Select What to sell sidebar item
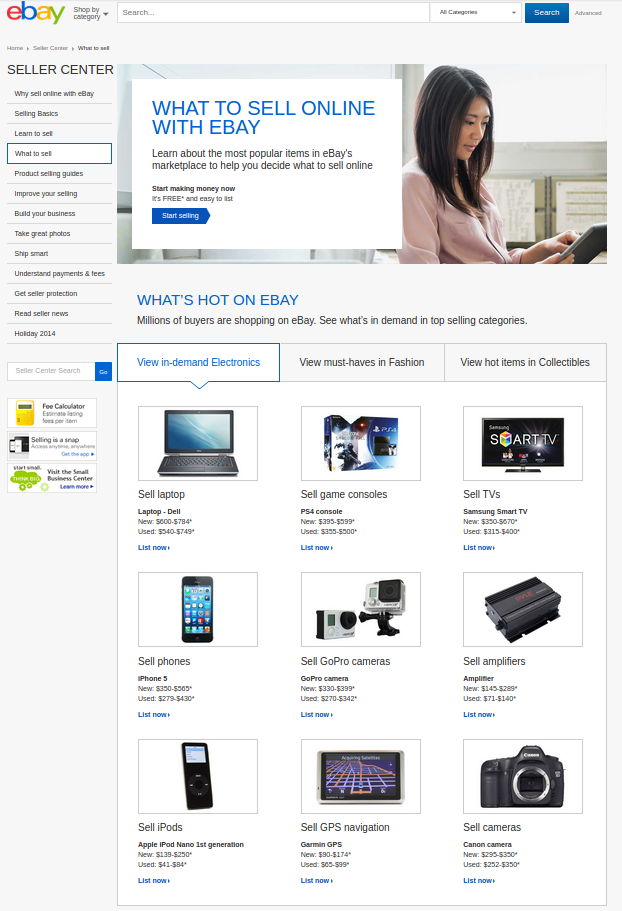The height and width of the screenshot is (911, 622). coord(59,153)
